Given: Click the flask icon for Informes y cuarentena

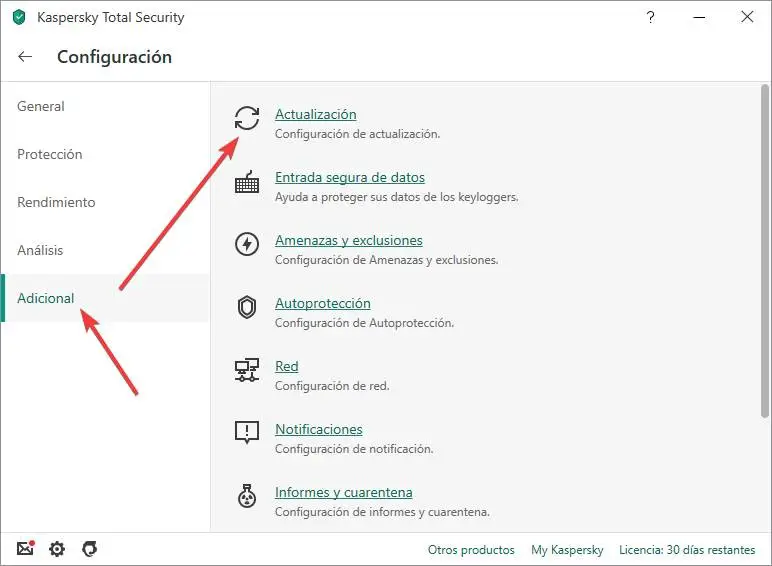Looking at the screenshot, I should pos(247,496).
